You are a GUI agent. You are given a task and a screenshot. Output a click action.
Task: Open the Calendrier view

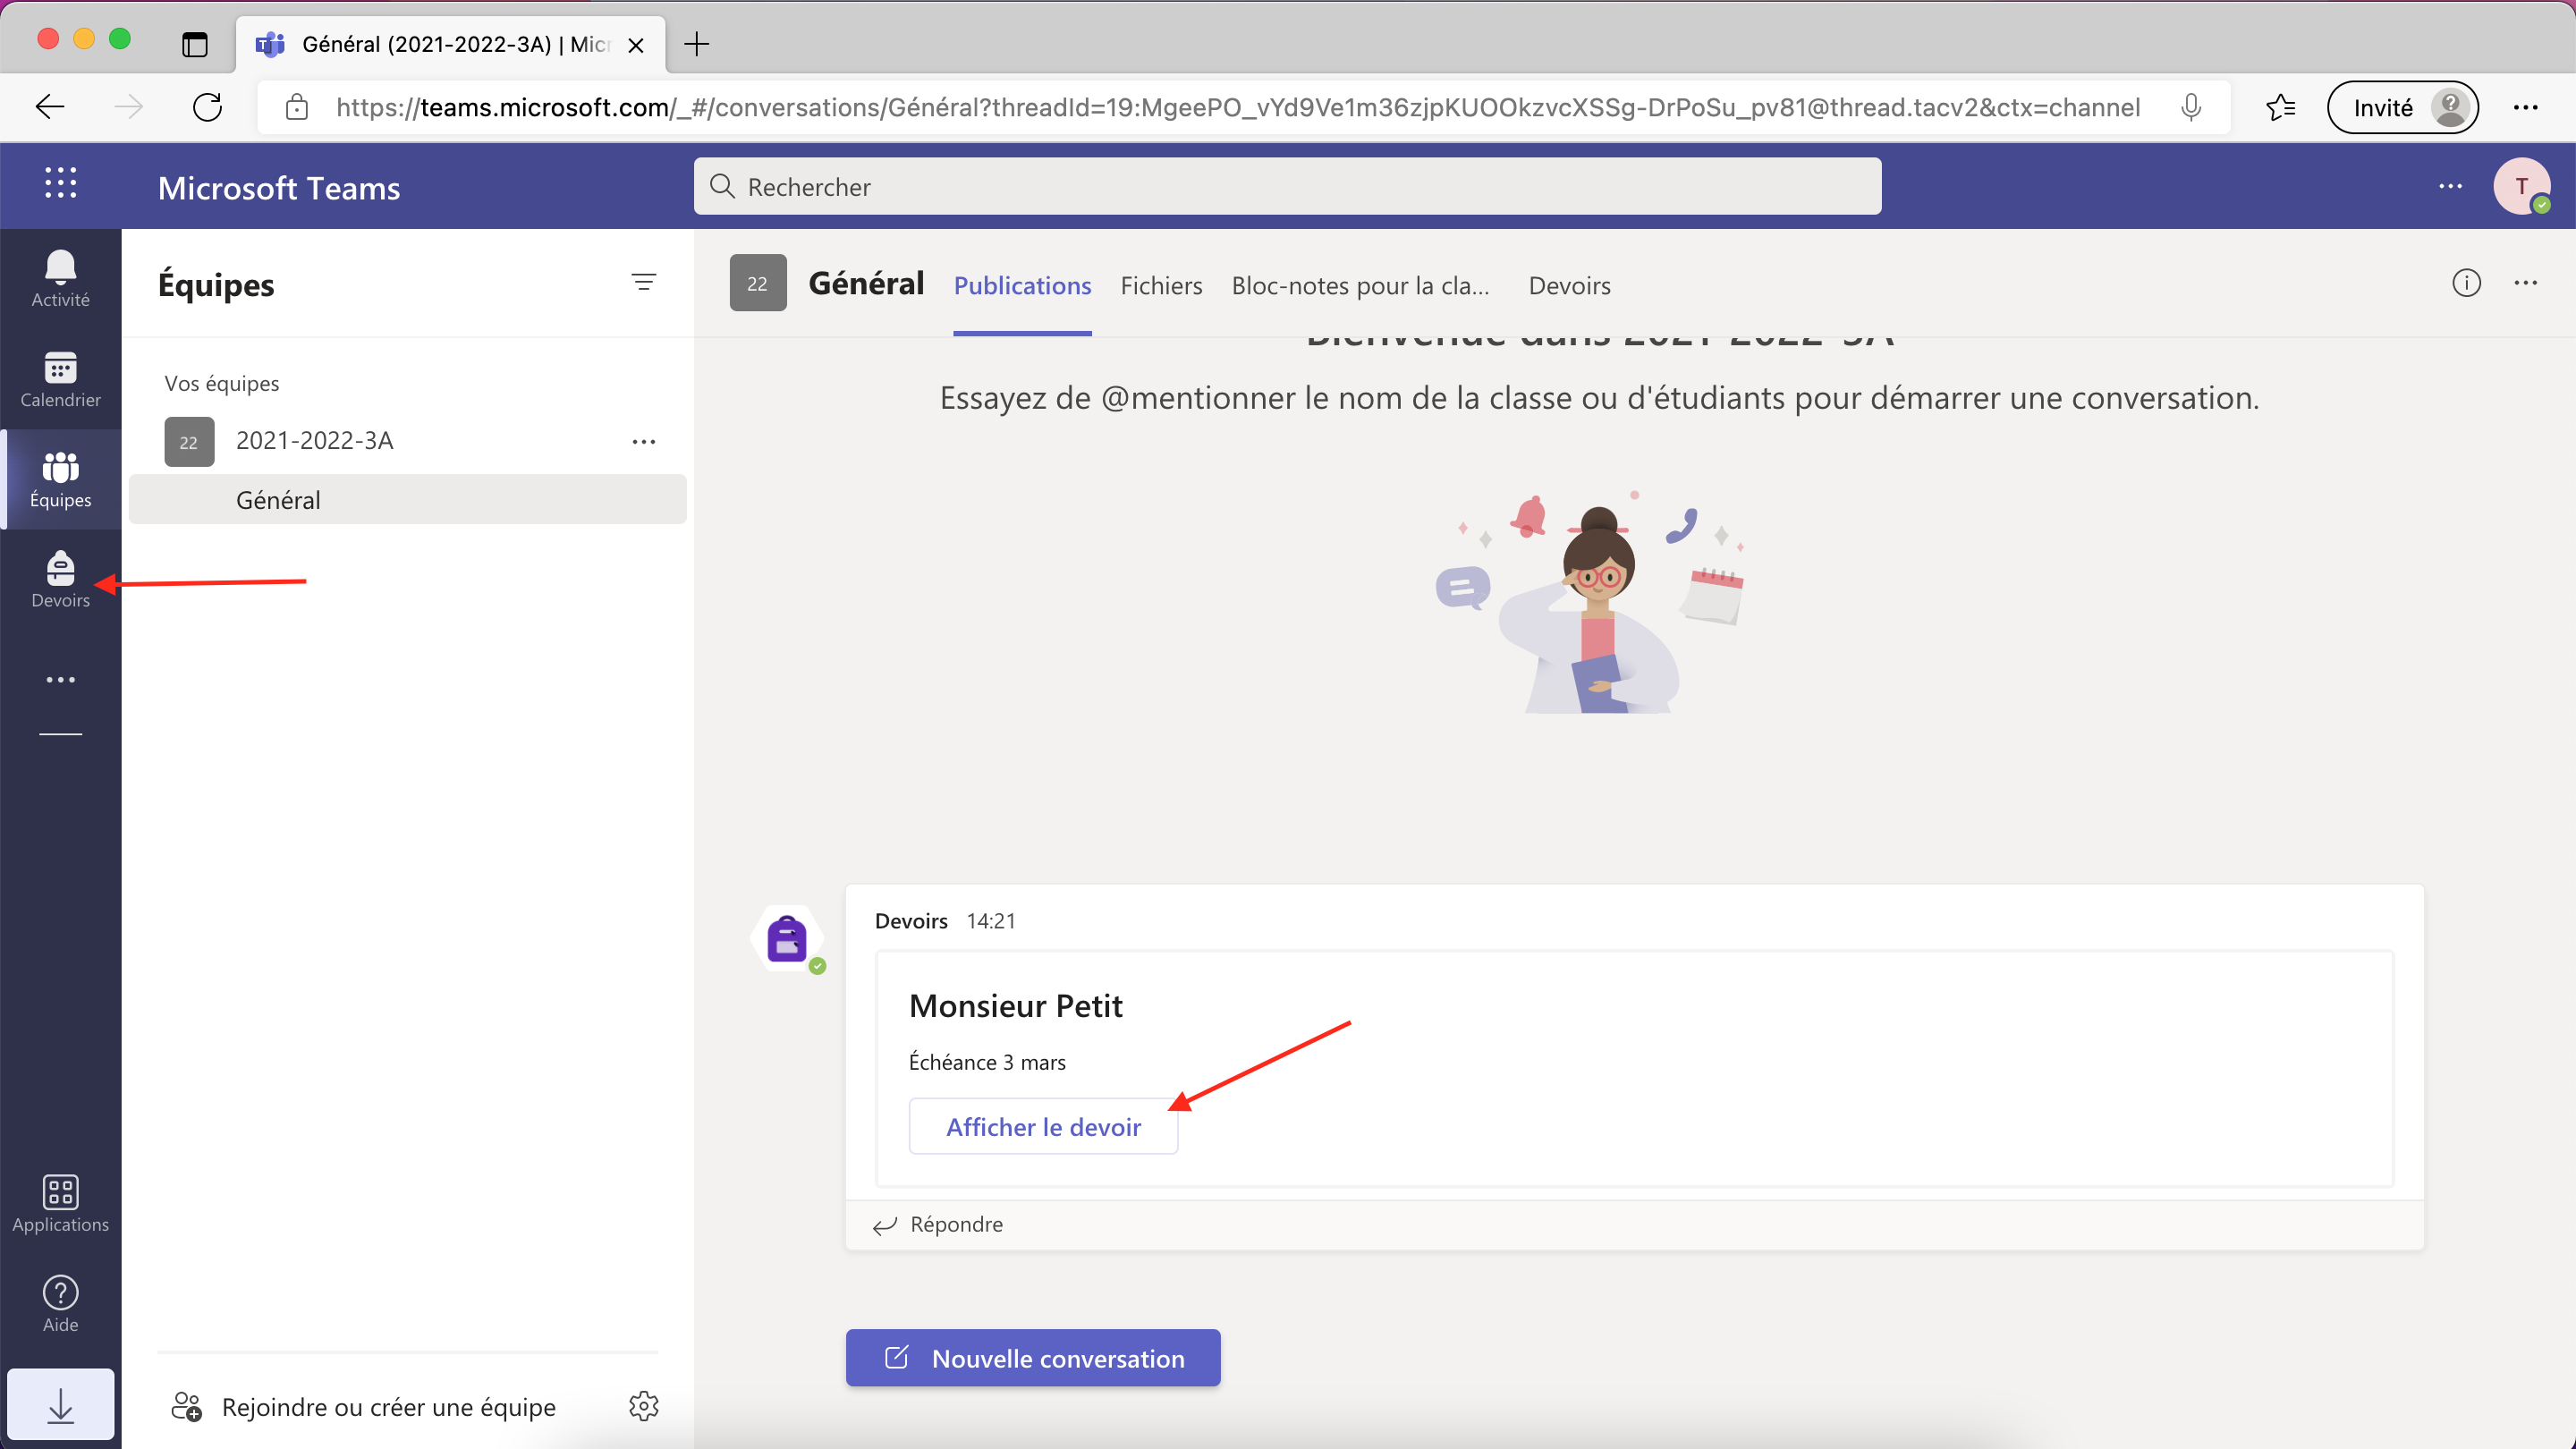(x=60, y=379)
